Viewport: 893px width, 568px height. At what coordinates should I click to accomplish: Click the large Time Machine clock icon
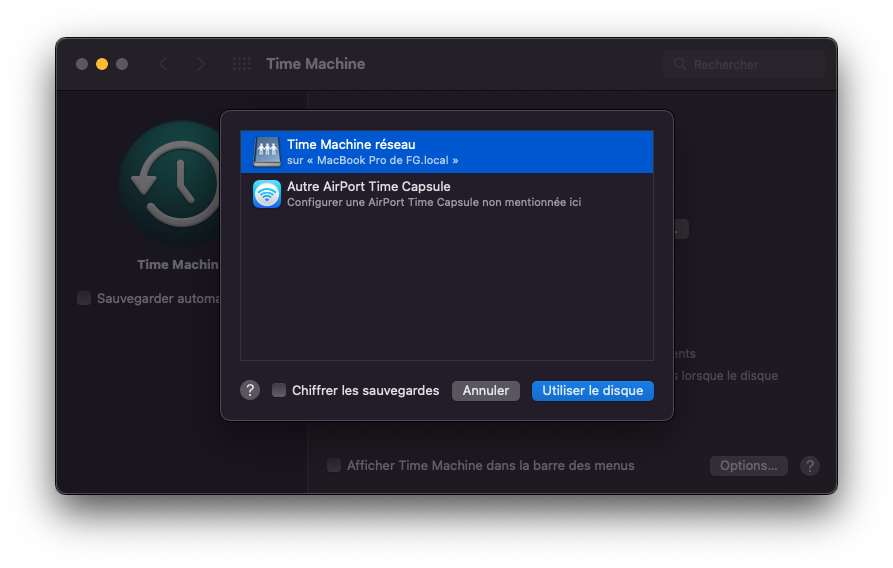pyautogui.click(x=171, y=183)
